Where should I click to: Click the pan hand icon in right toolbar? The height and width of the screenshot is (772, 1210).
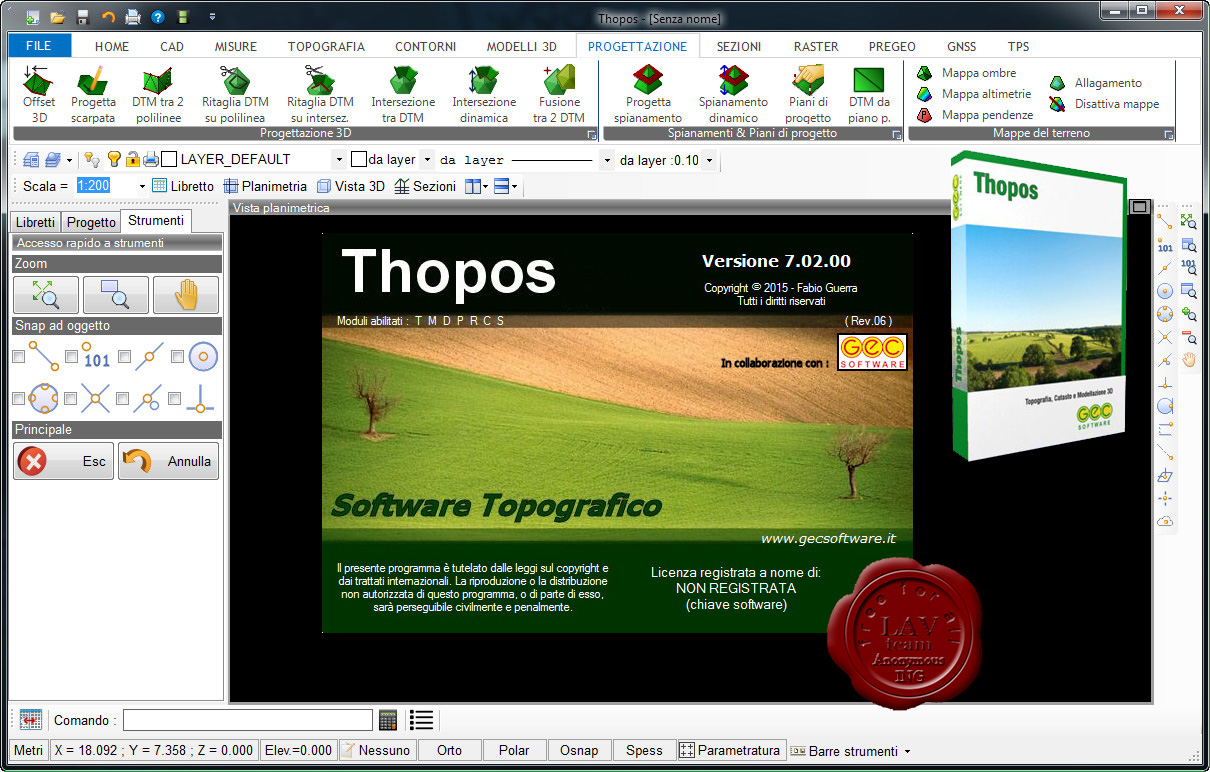coord(1189,360)
